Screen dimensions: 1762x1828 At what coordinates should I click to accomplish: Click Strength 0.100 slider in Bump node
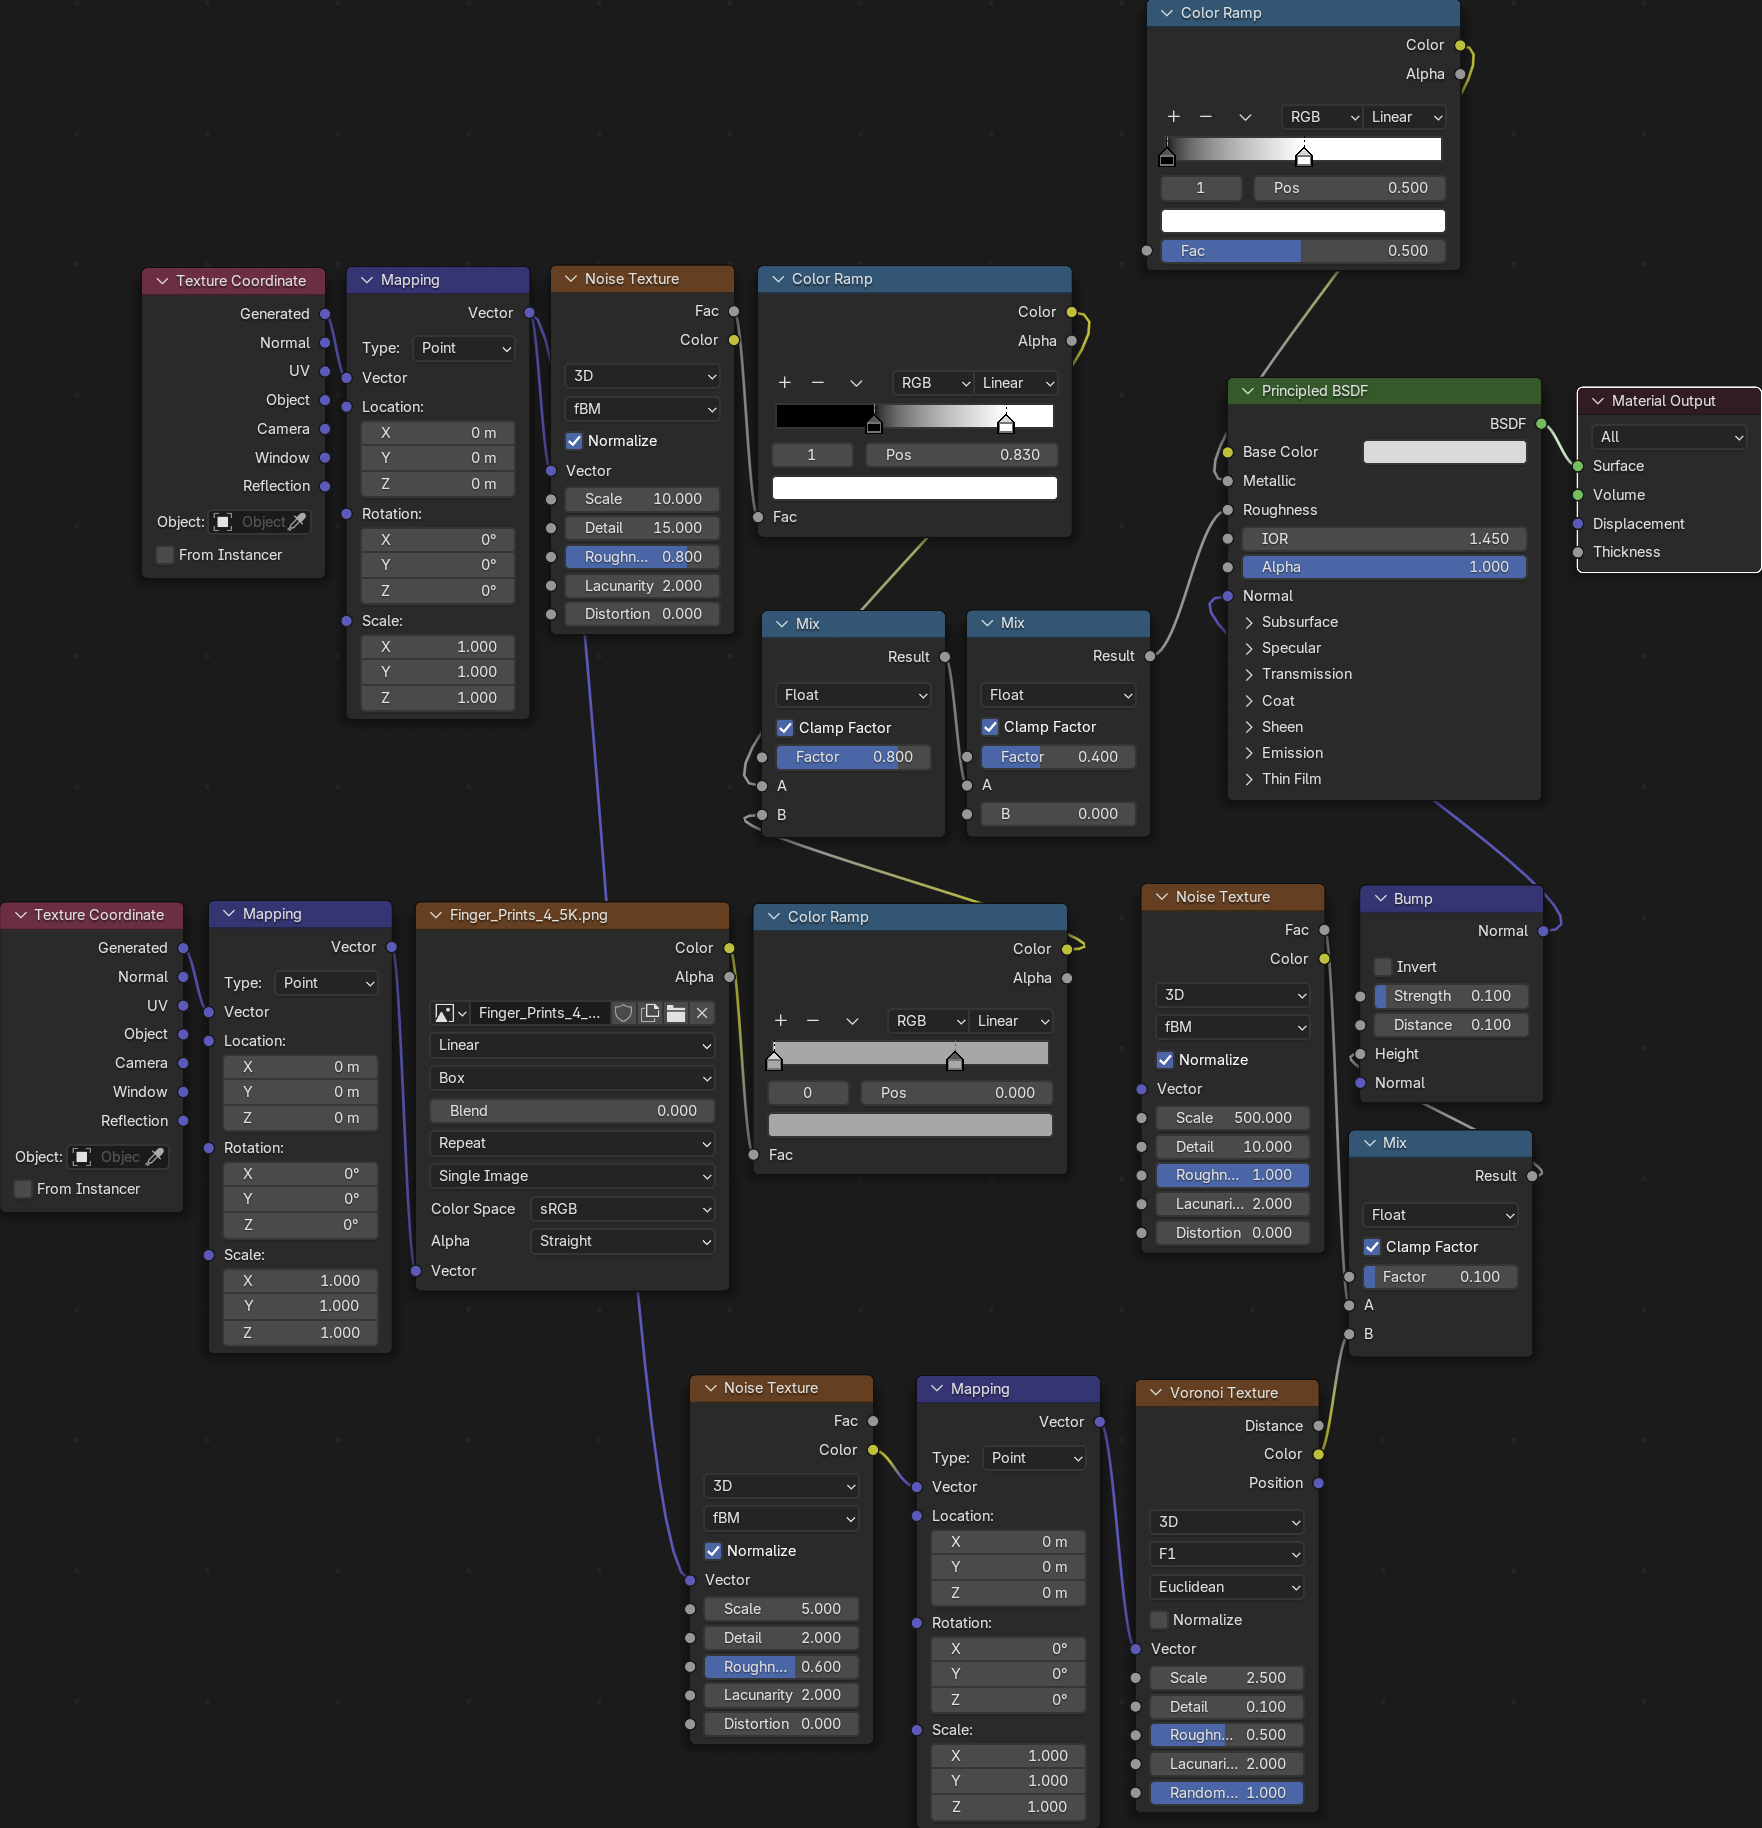click(1451, 996)
